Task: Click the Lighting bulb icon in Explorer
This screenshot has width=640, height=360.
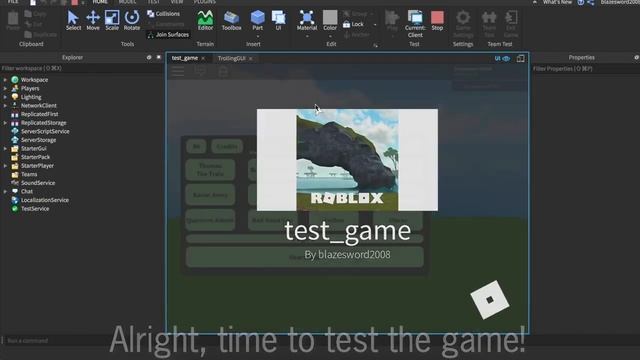Action: (15, 97)
